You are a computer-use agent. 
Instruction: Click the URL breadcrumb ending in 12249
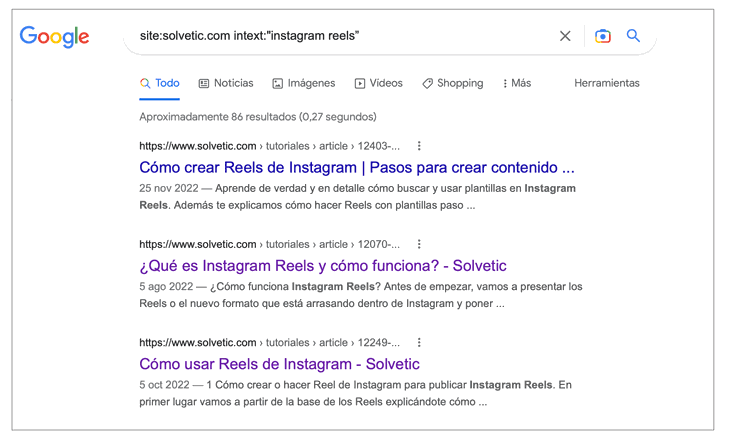point(269,342)
